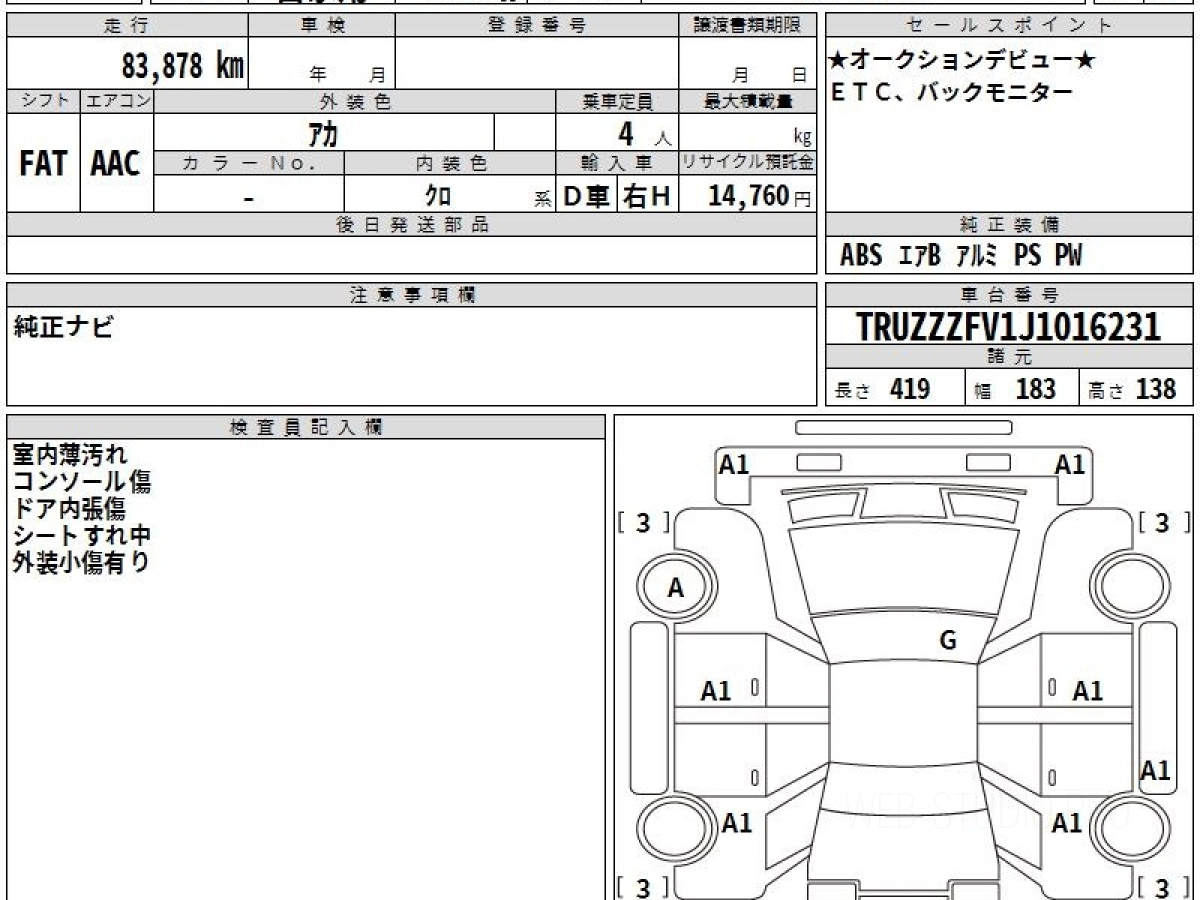Click the エアコン label
This screenshot has height=900, width=1200.
117,101
